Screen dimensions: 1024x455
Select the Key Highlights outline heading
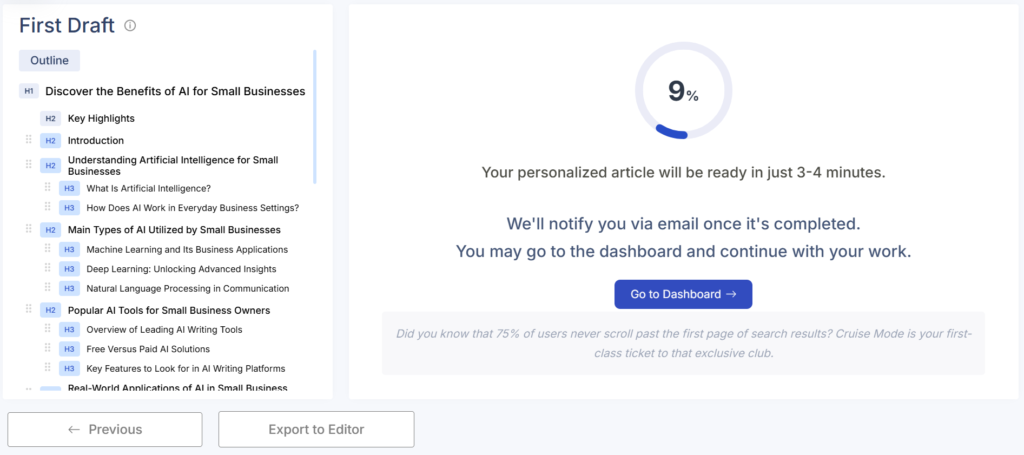click(x=101, y=118)
